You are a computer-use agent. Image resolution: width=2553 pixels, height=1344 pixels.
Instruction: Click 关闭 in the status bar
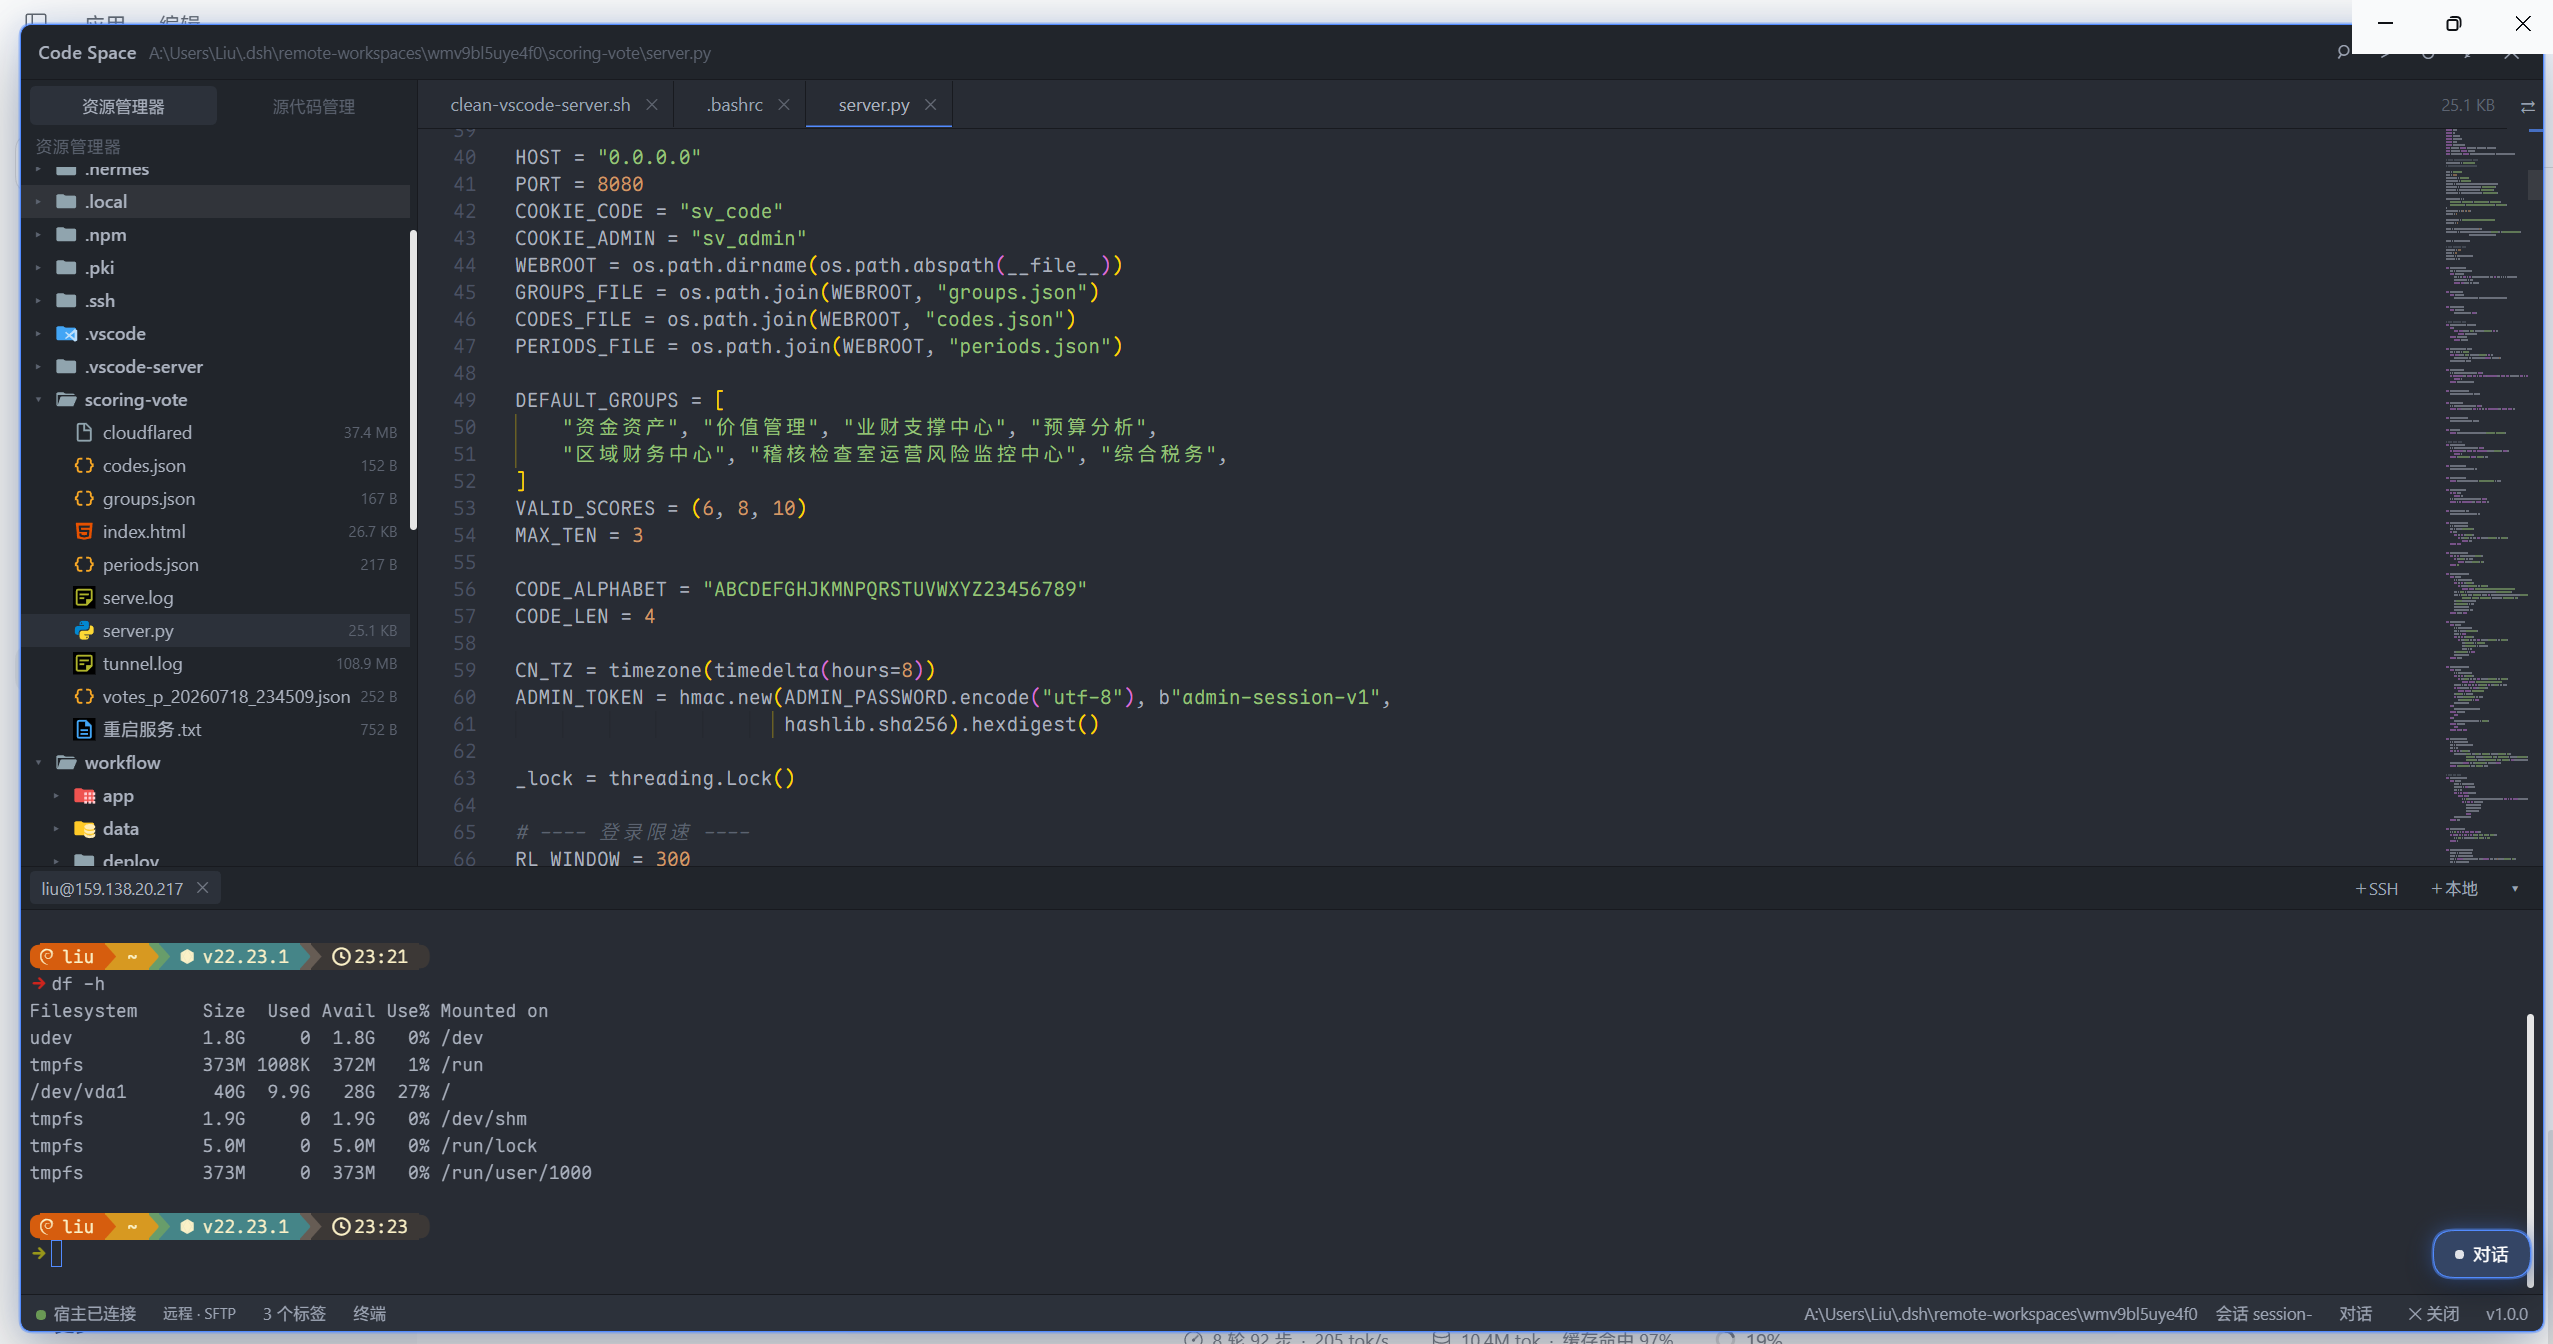[2433, 1314]
